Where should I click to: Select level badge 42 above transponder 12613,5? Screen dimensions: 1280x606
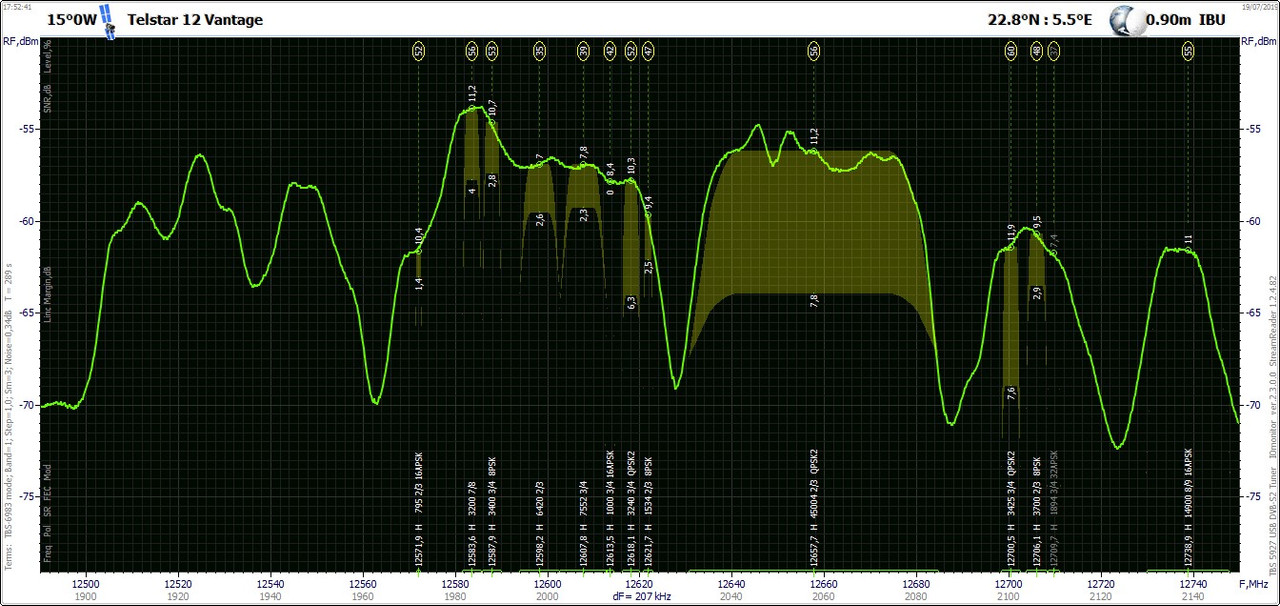(x=610, y=50)
